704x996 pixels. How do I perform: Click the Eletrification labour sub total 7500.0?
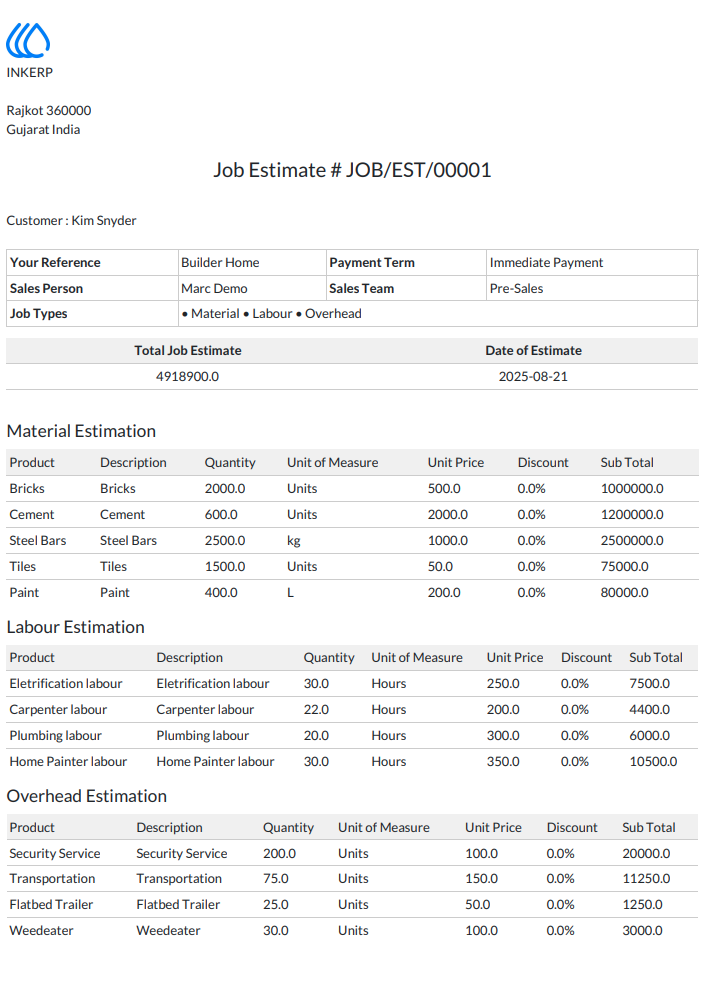tap(649, 683)
